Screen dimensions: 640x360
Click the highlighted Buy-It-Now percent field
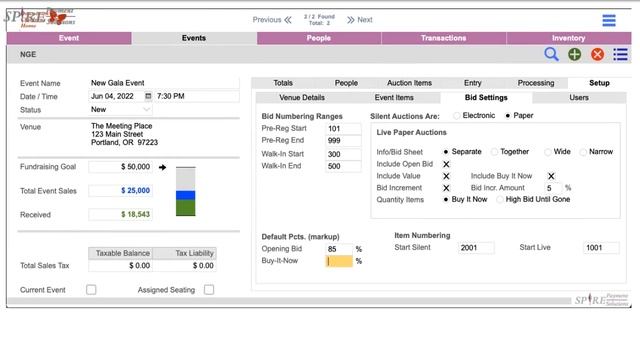click(x=339, y=261)
